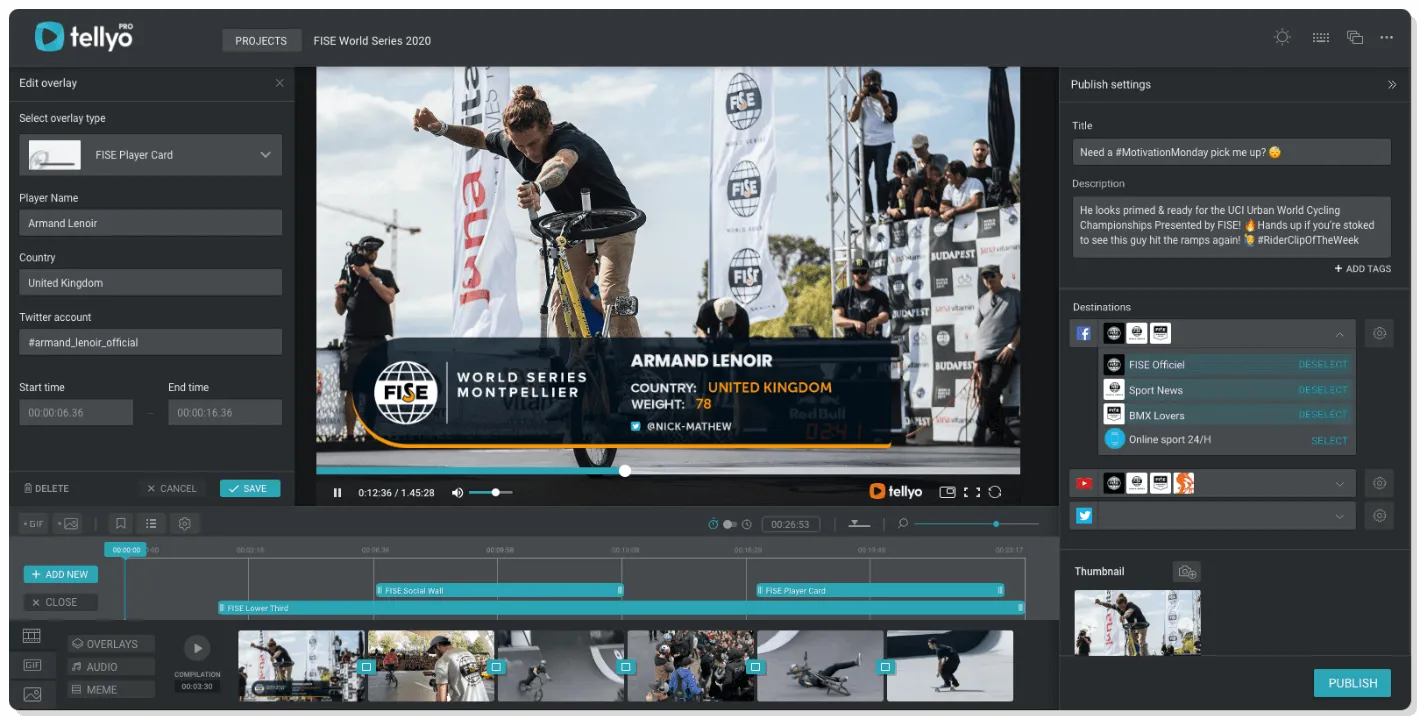Open the PROJECTS tab

tap(261, 41)
